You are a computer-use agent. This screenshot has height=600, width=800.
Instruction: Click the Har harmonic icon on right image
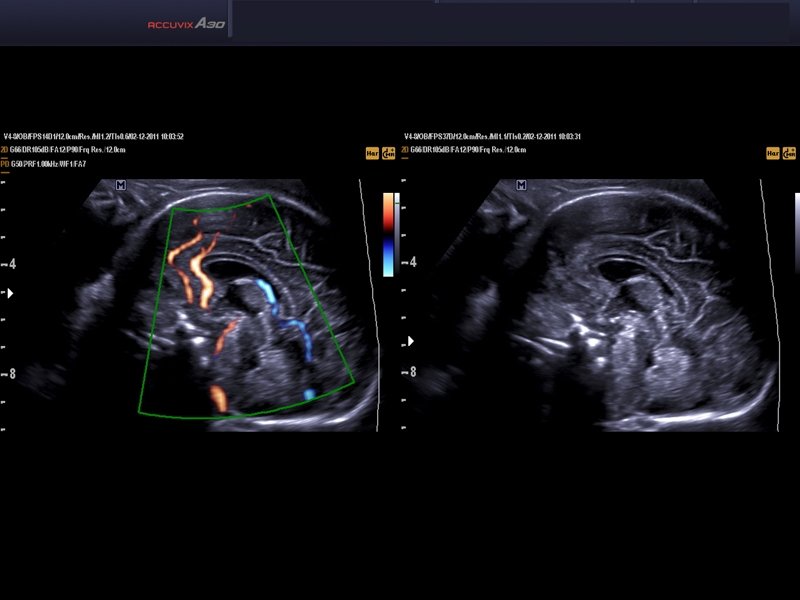tap(772, 153)
